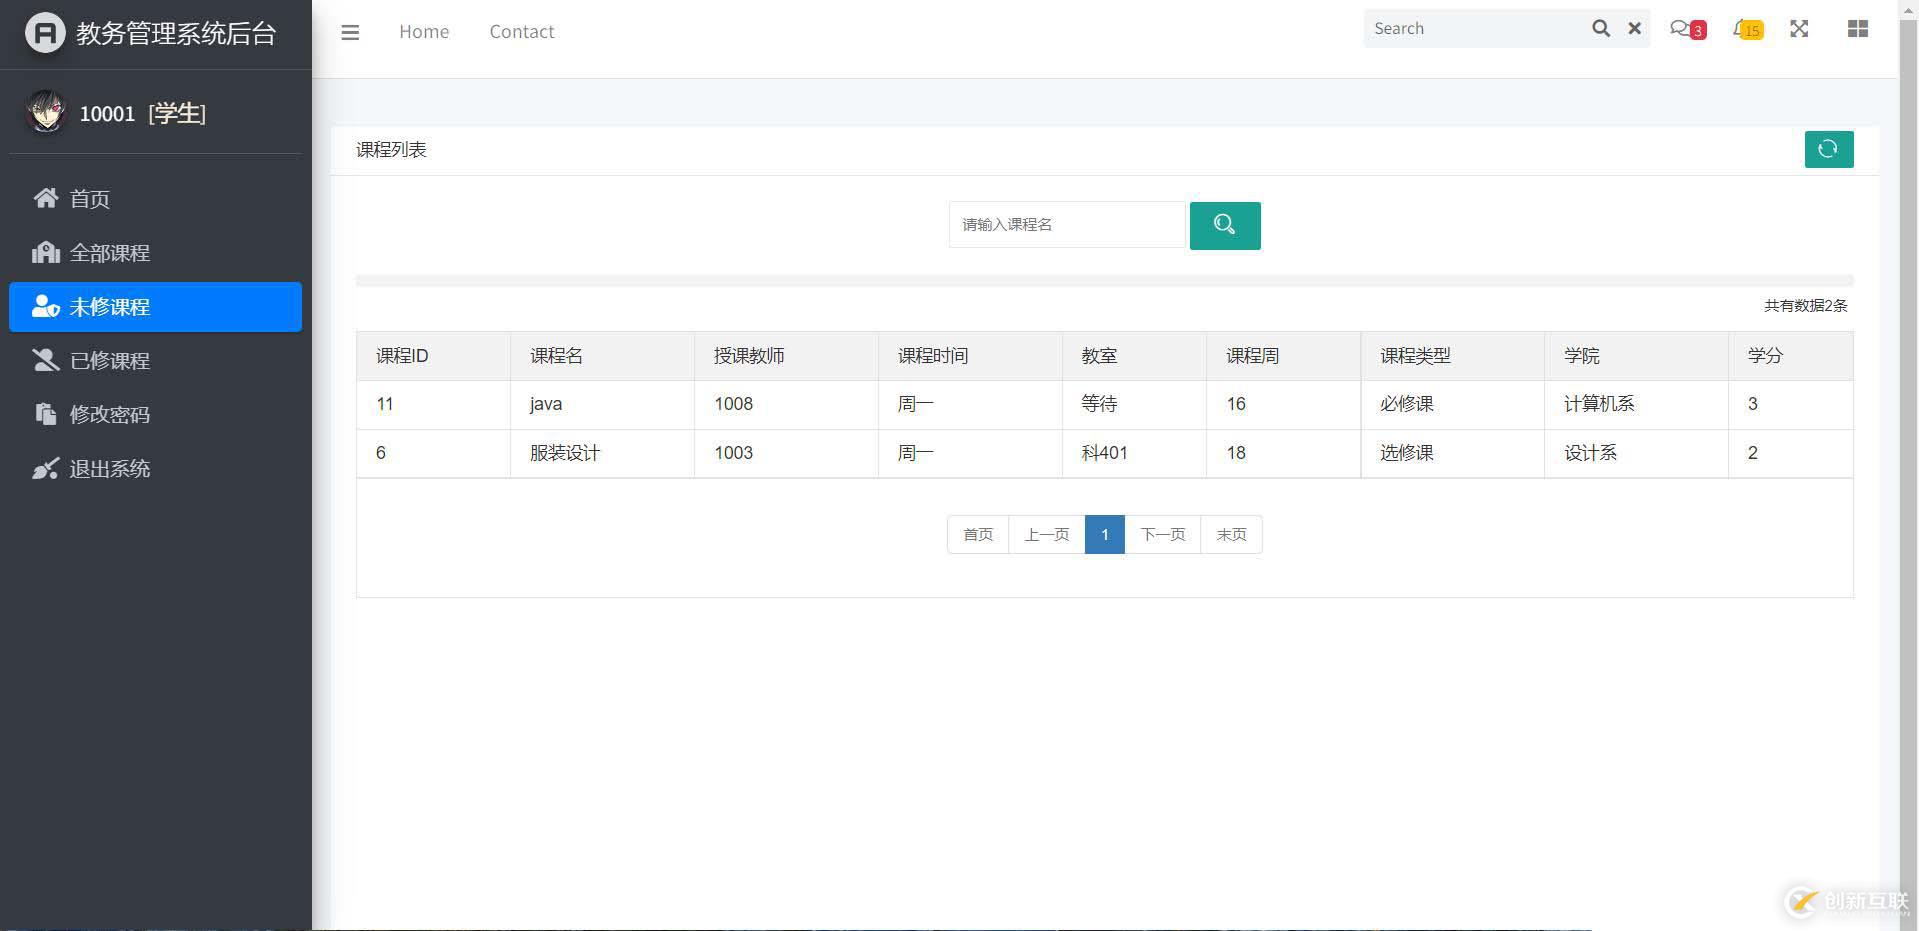Go to 修改密码 in the sidebar
1919x931 pixels.
click(109, 415)
